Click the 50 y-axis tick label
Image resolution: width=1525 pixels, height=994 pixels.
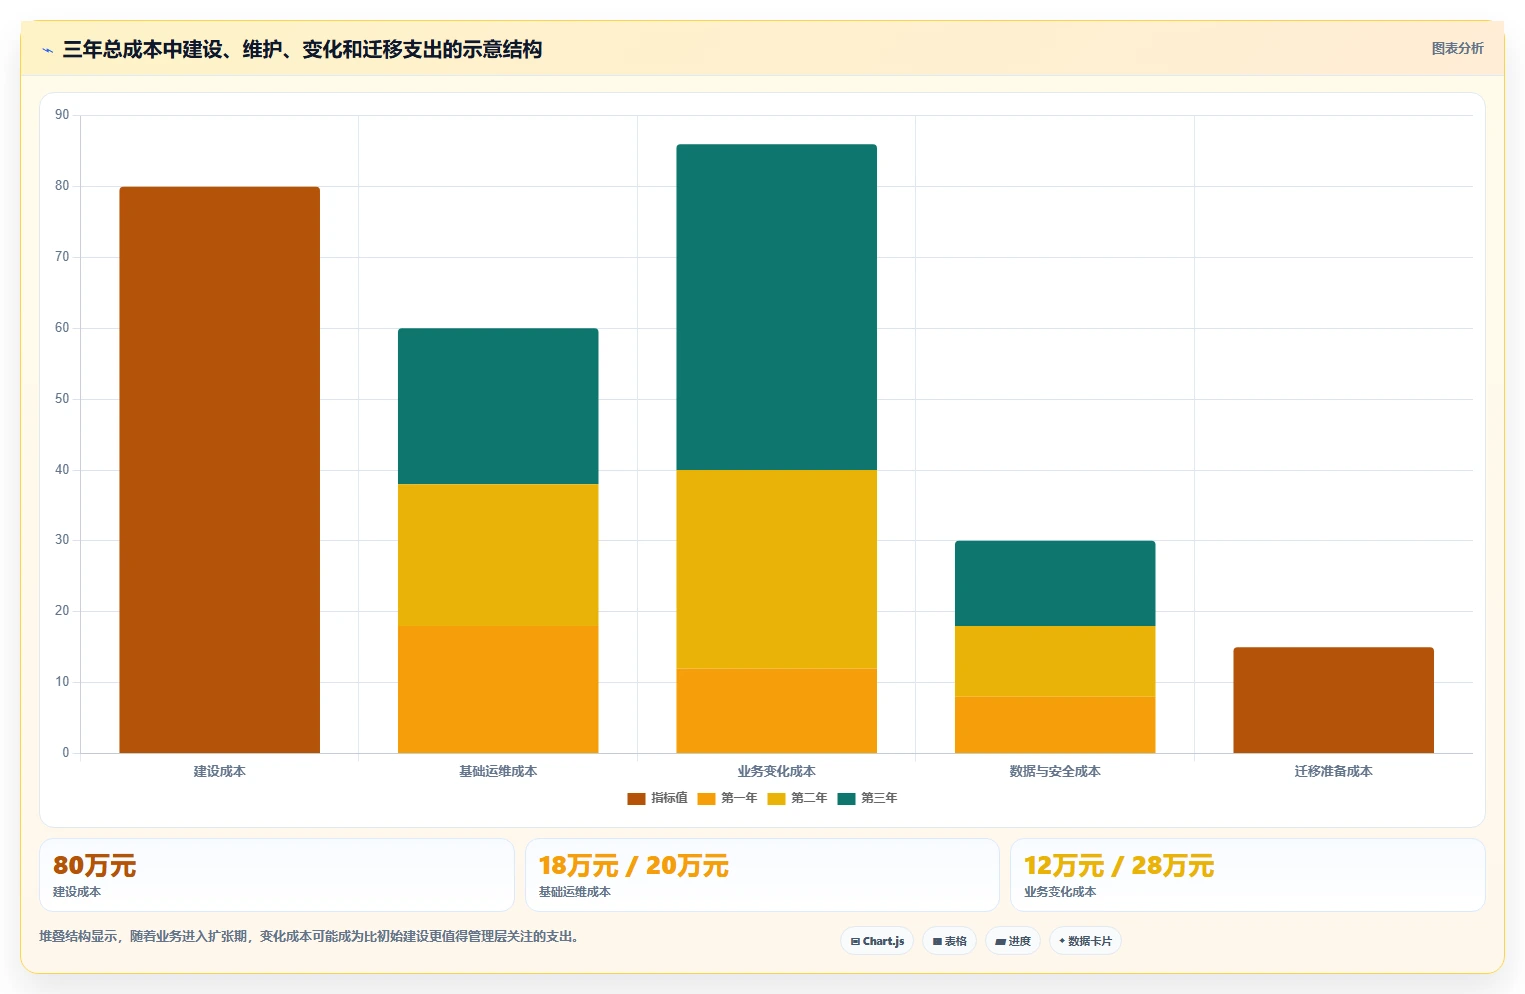pyautogui.click(x=62, y=399)
